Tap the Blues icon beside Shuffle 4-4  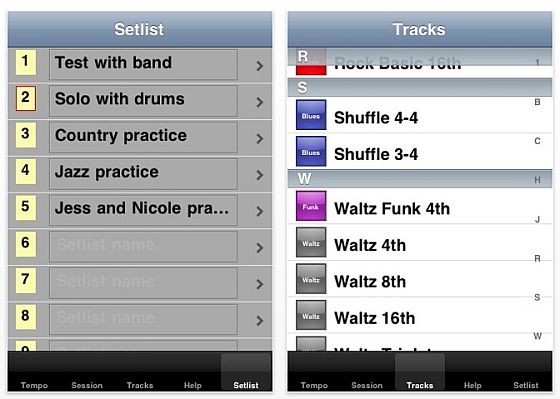pyautogui.click(x=311, y=115)
